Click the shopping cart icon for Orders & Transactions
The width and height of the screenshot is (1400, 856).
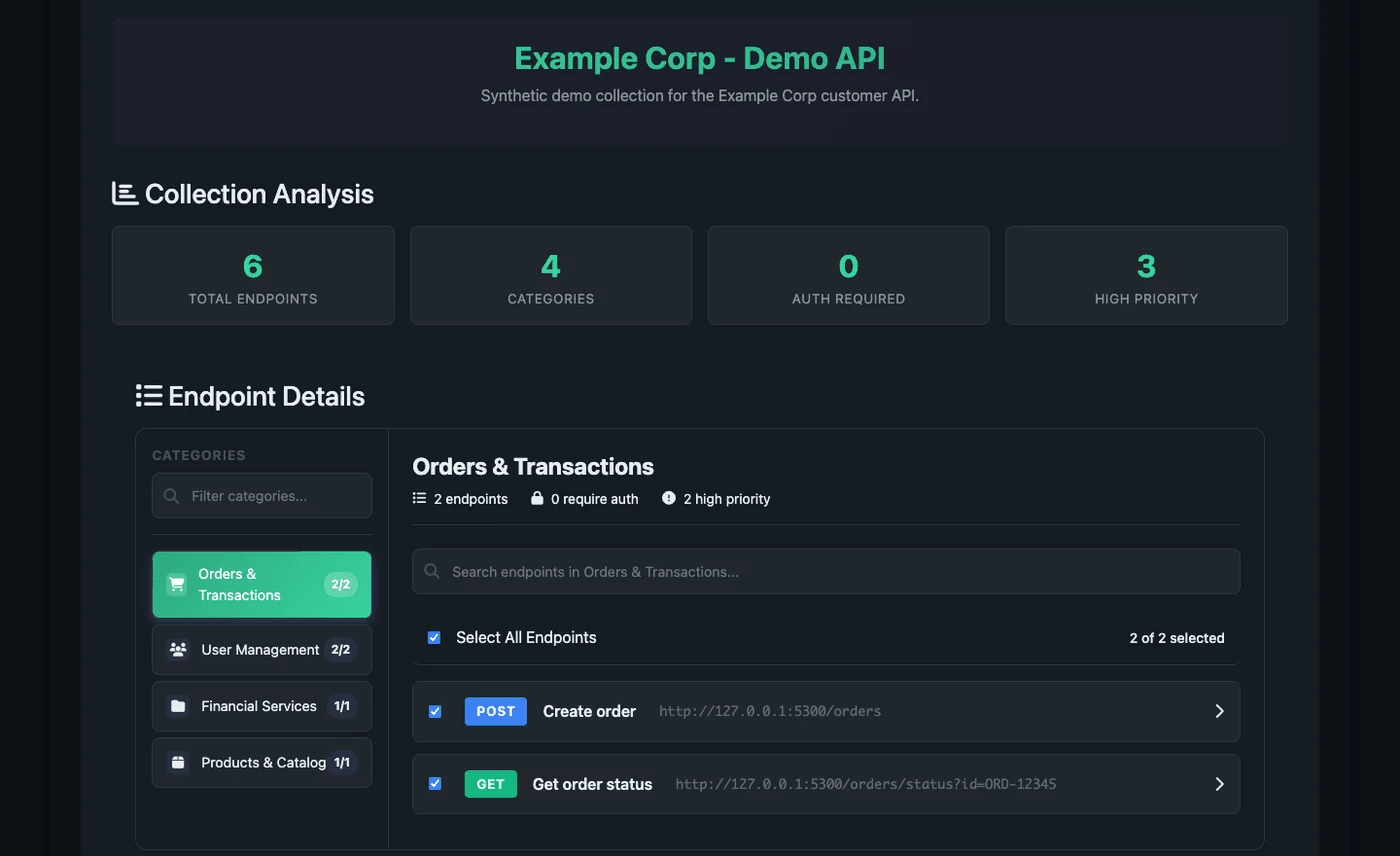point(177,584)
